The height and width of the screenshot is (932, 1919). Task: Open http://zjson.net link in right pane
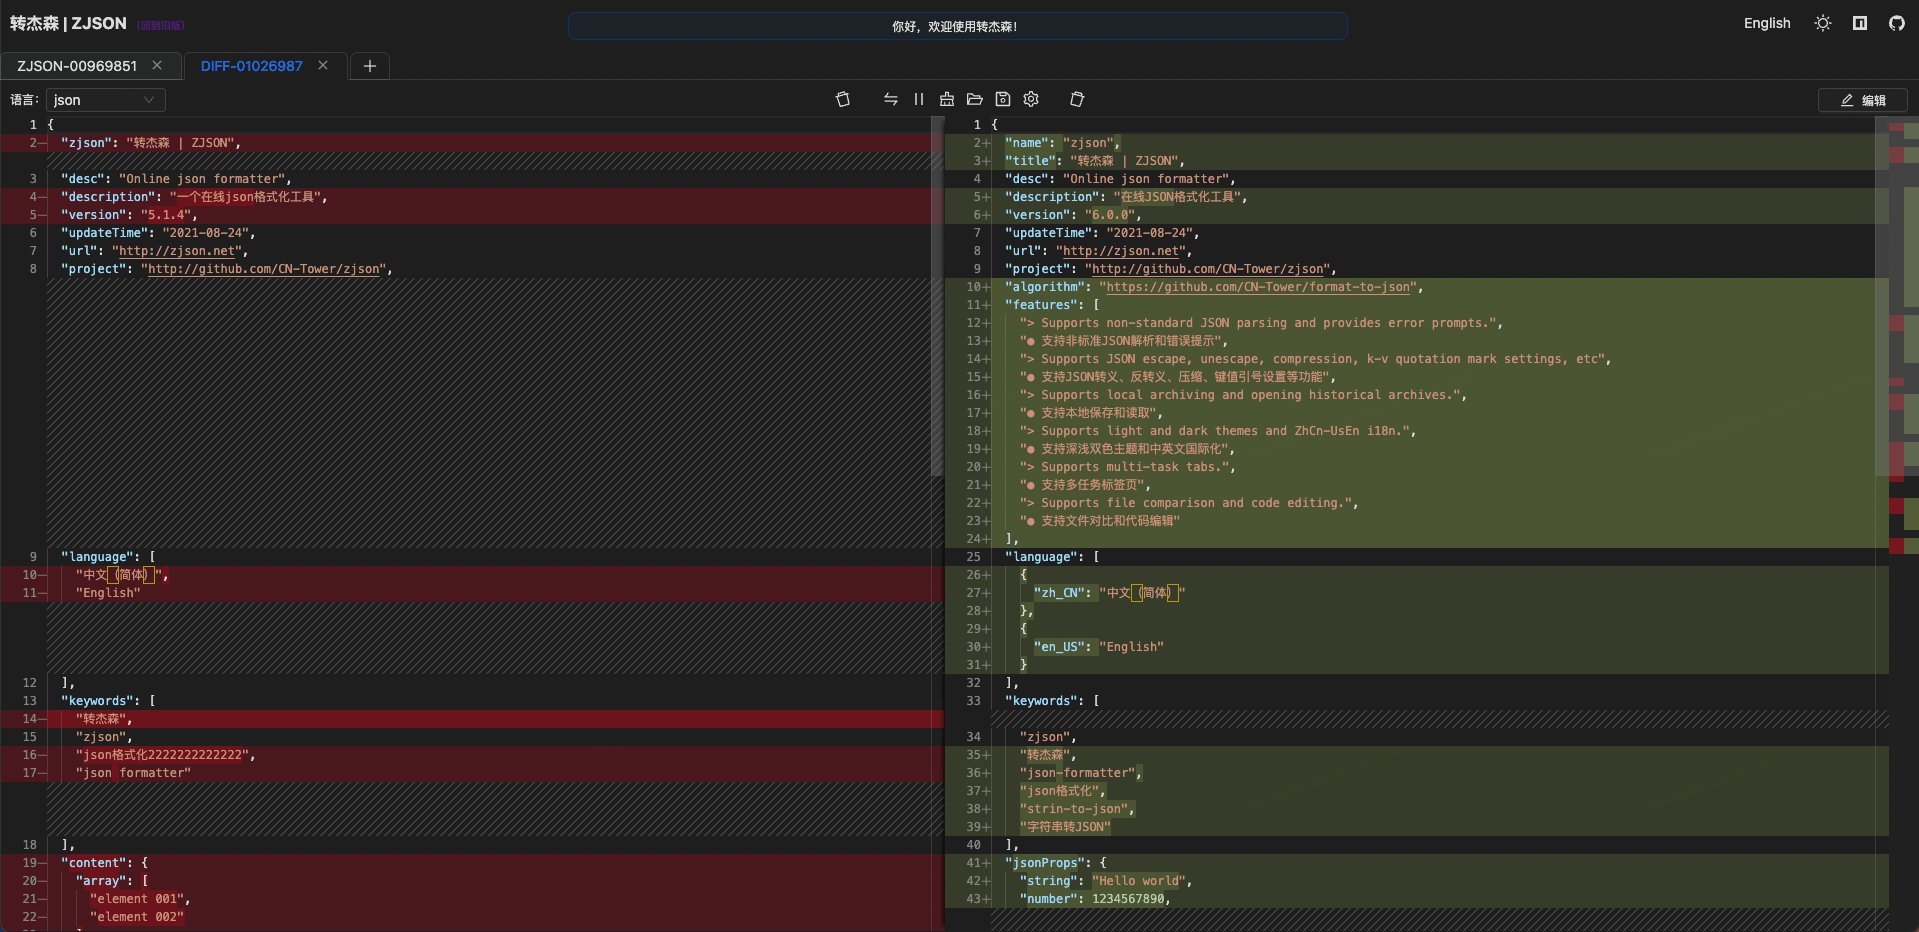[x=1121, y=251]
